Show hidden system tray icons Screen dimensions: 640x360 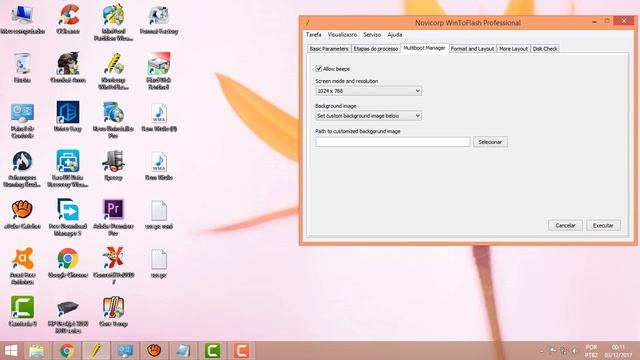(542, 351)
